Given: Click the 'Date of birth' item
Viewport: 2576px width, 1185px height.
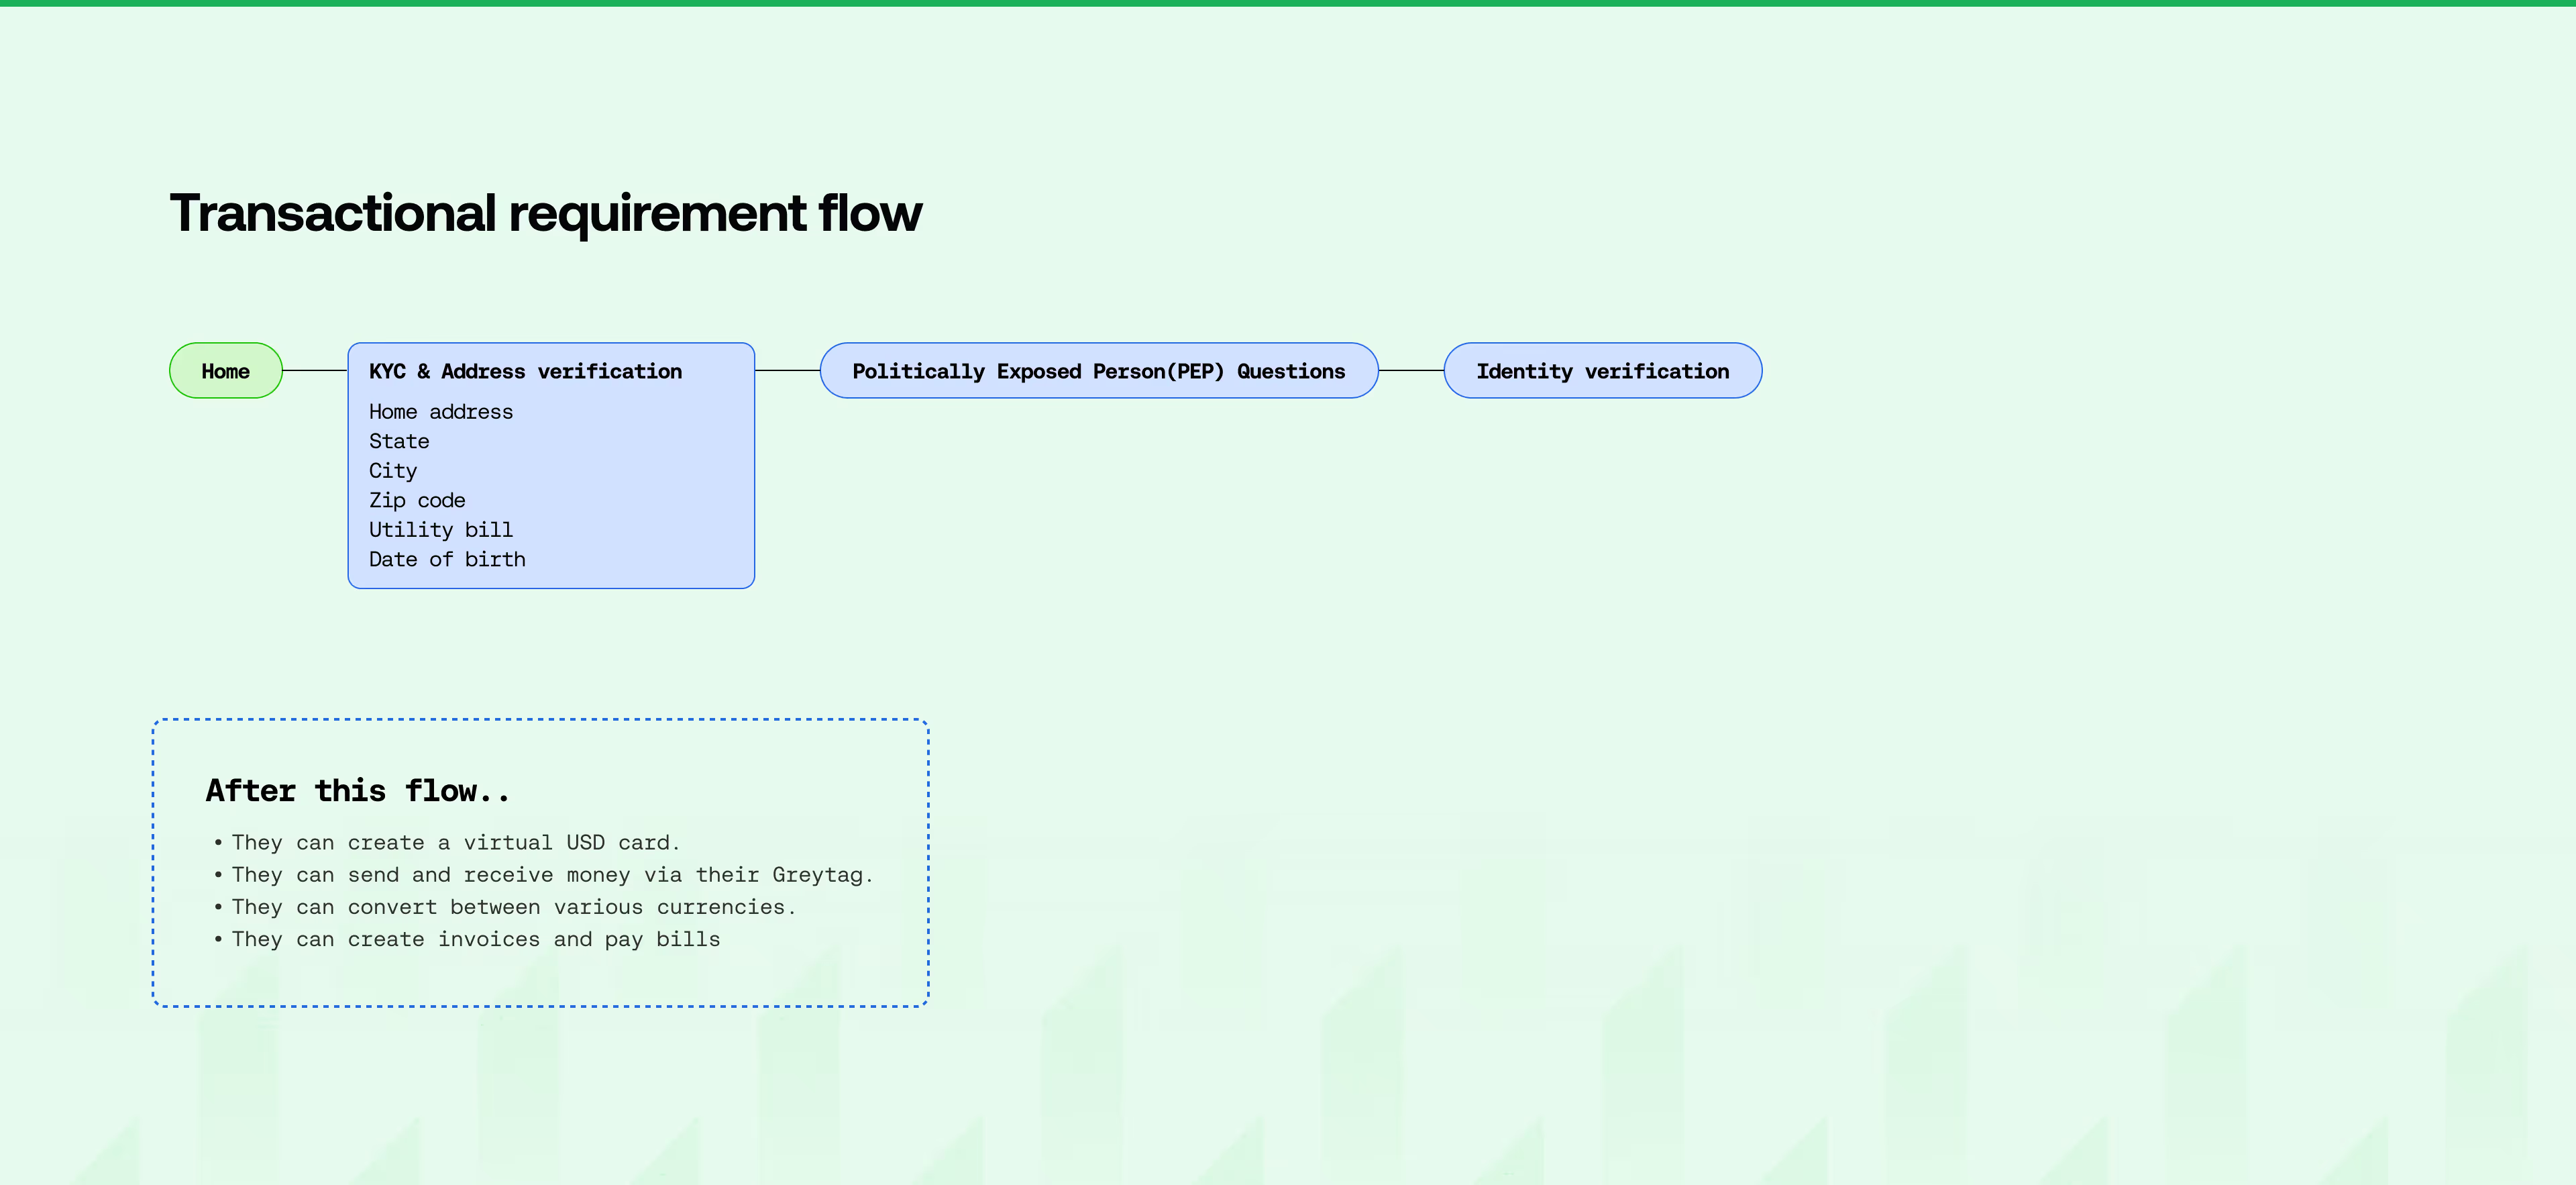Looking at the screenshot, I should (x=447, y=559).
